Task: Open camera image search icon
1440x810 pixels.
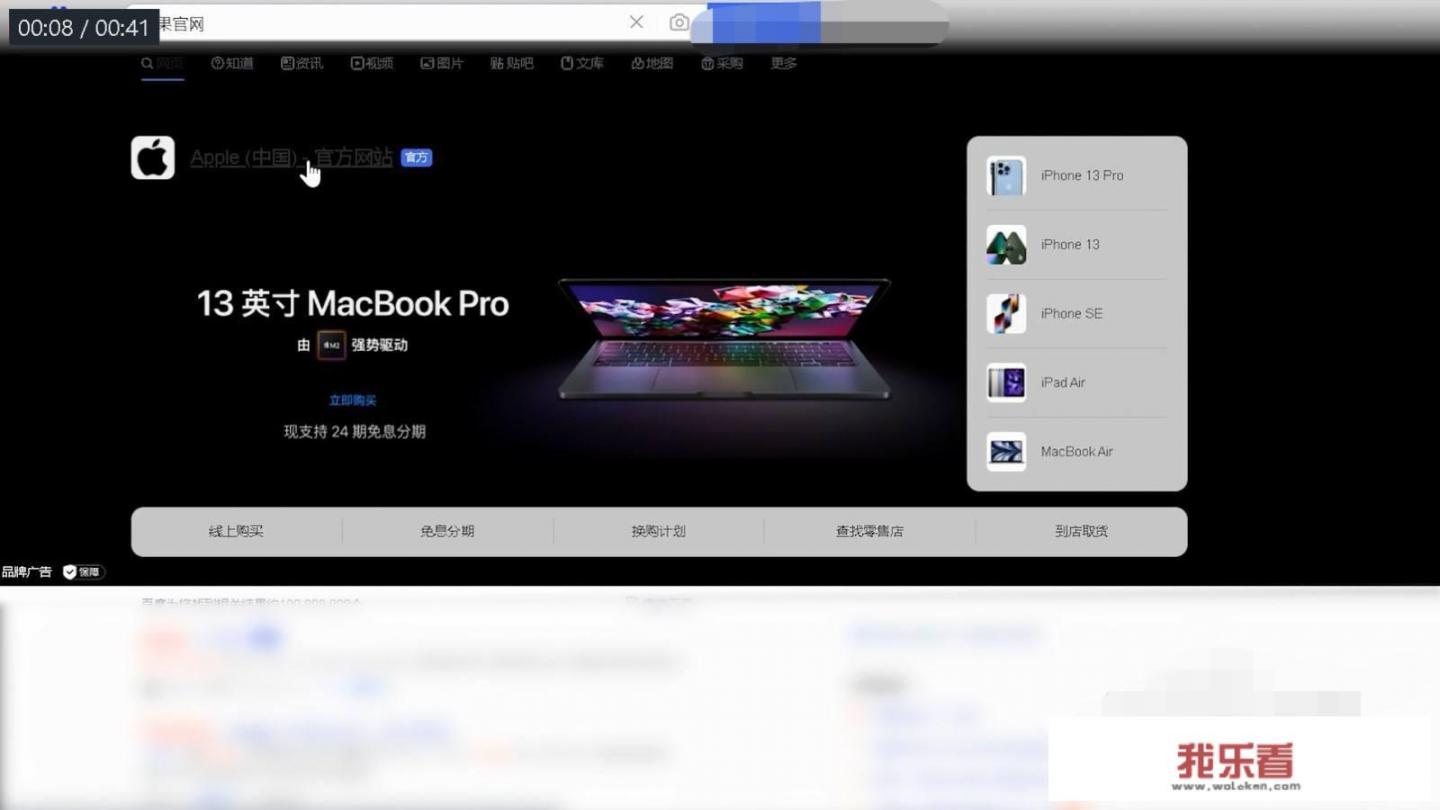Action: 679,22
